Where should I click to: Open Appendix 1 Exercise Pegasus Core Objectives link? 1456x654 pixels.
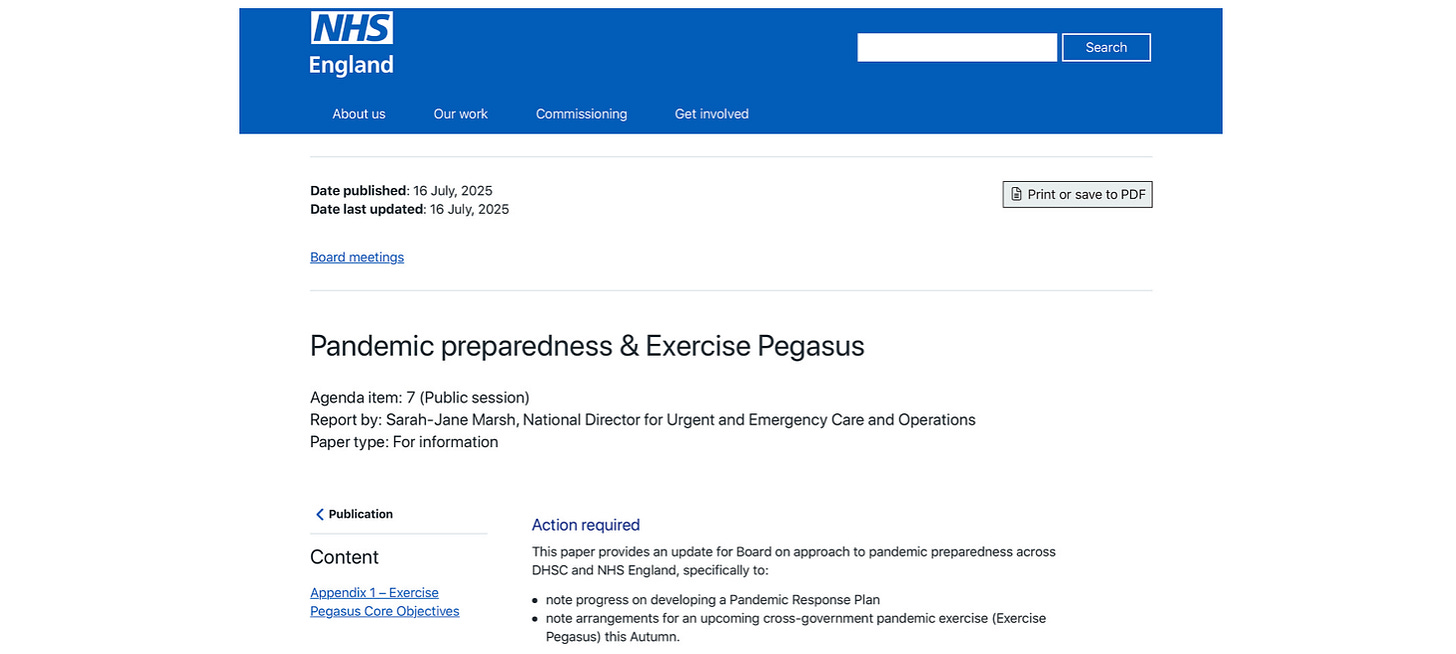point(385,602)
